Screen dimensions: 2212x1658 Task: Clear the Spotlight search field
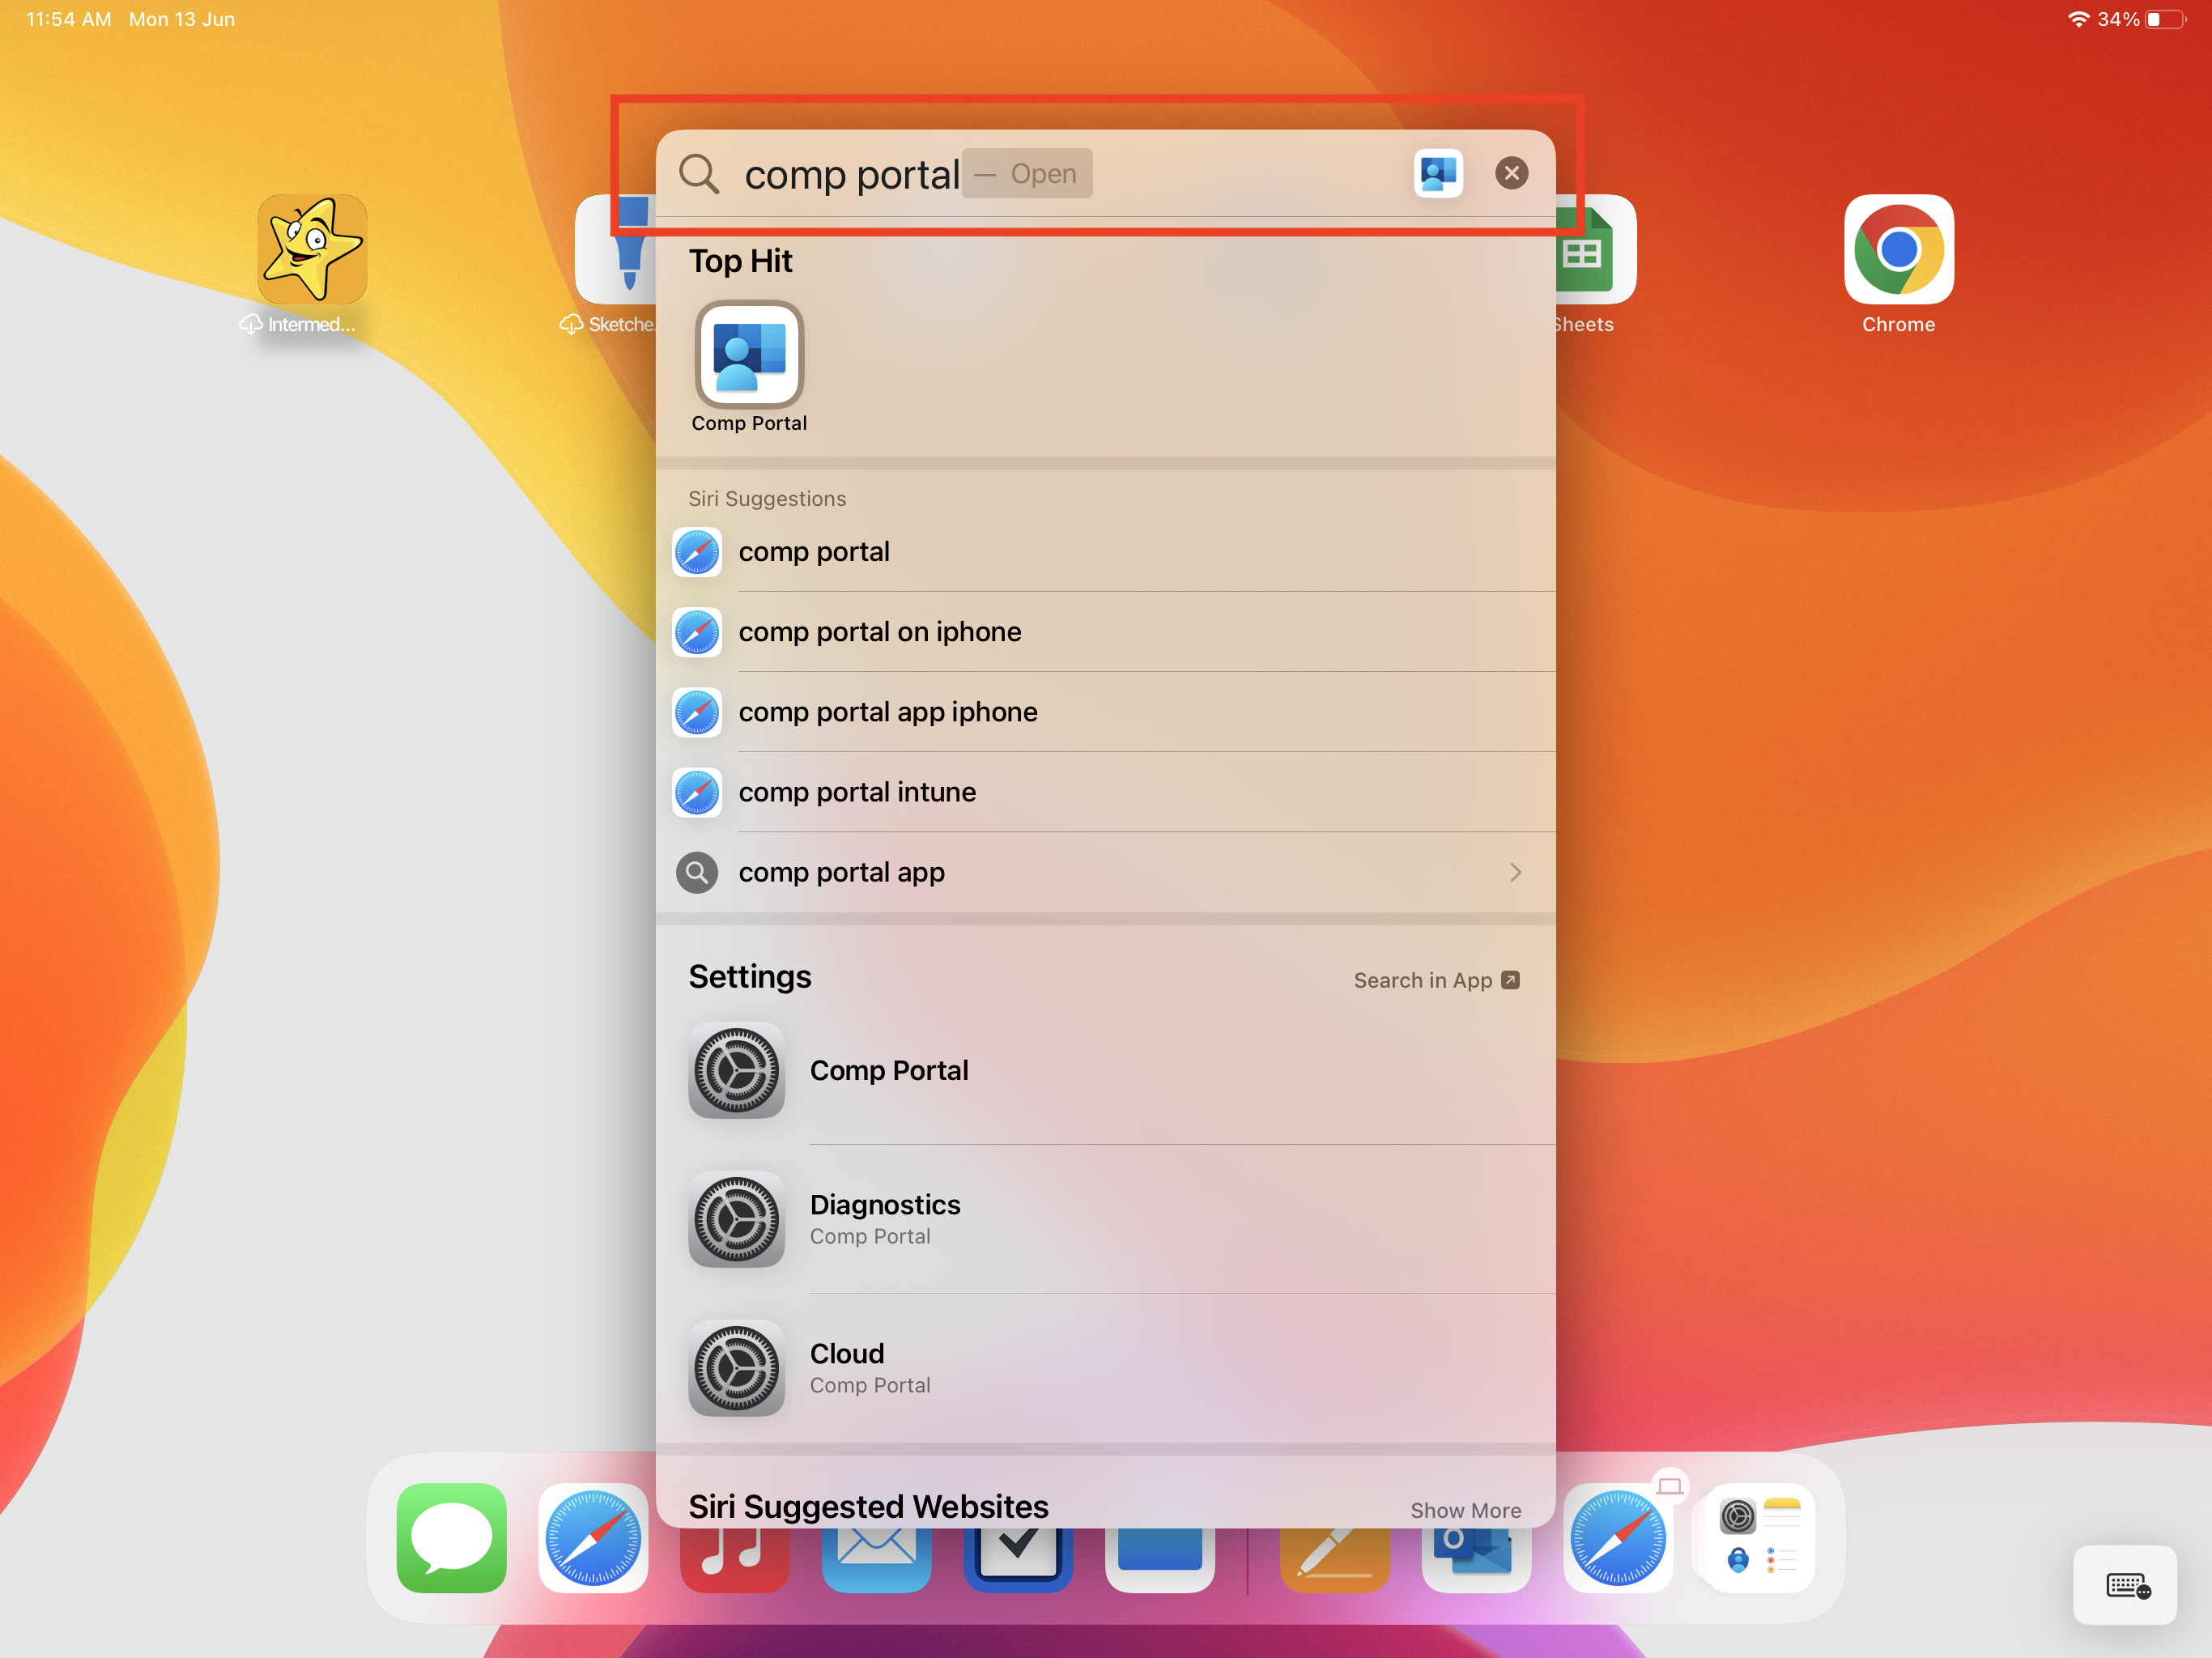click(x=1511, y=173)
